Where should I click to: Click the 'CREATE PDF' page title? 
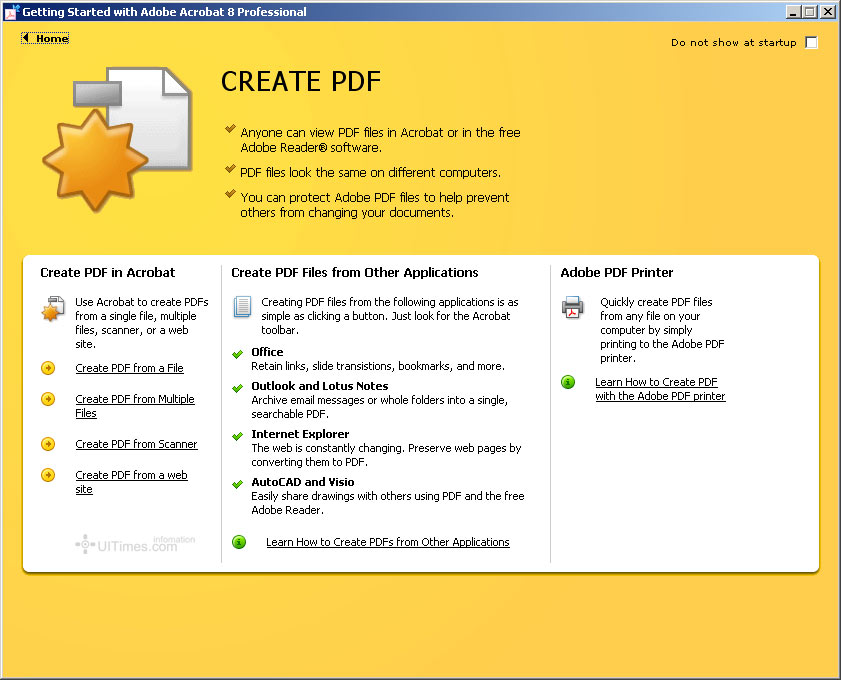point(301,82)
